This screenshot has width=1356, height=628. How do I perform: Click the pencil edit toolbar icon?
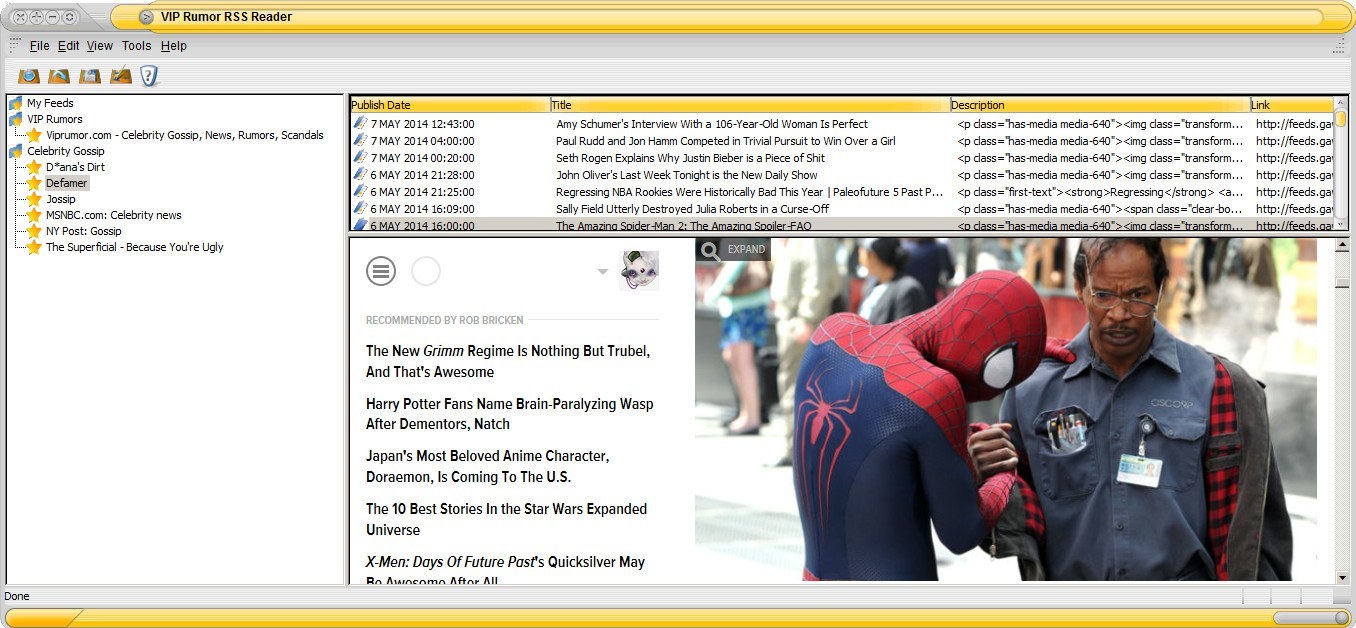pyautogui.click(x=121, y=76)
